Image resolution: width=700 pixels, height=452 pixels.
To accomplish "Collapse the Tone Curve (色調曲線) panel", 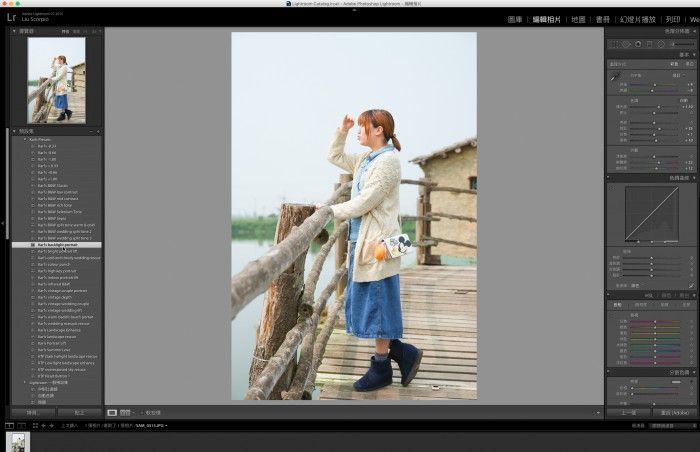I will pos(694,178).
